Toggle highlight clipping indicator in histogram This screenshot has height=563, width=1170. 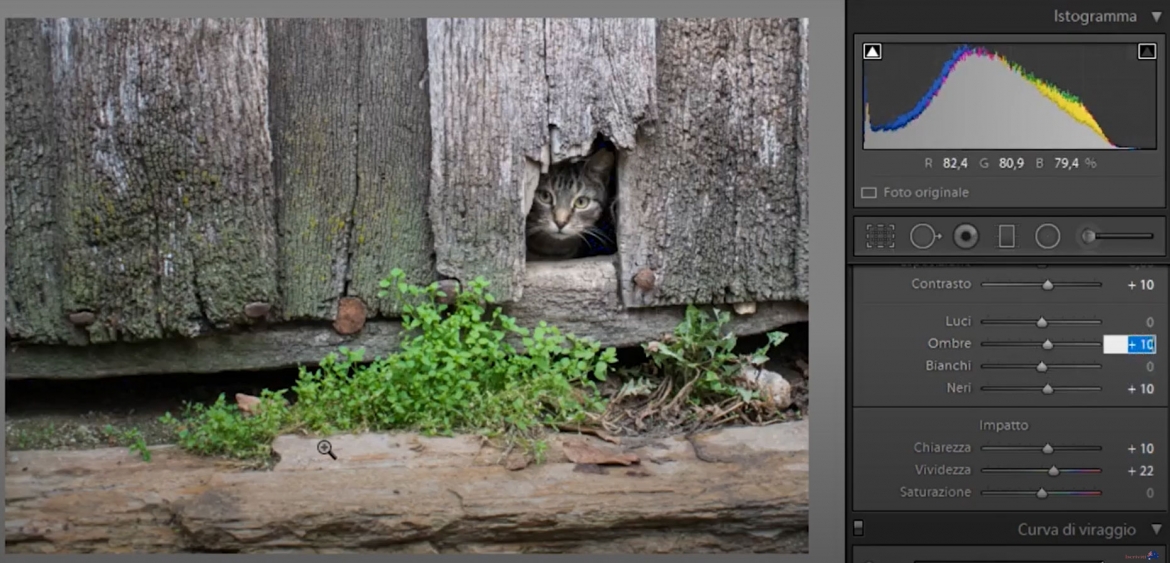click(1146, 52)
